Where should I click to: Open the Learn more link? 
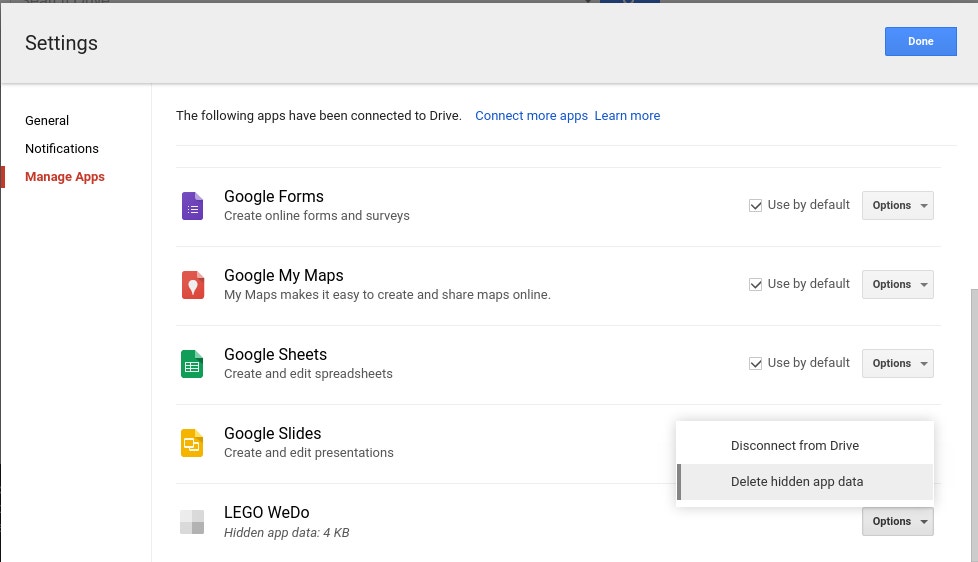[627, 116]
